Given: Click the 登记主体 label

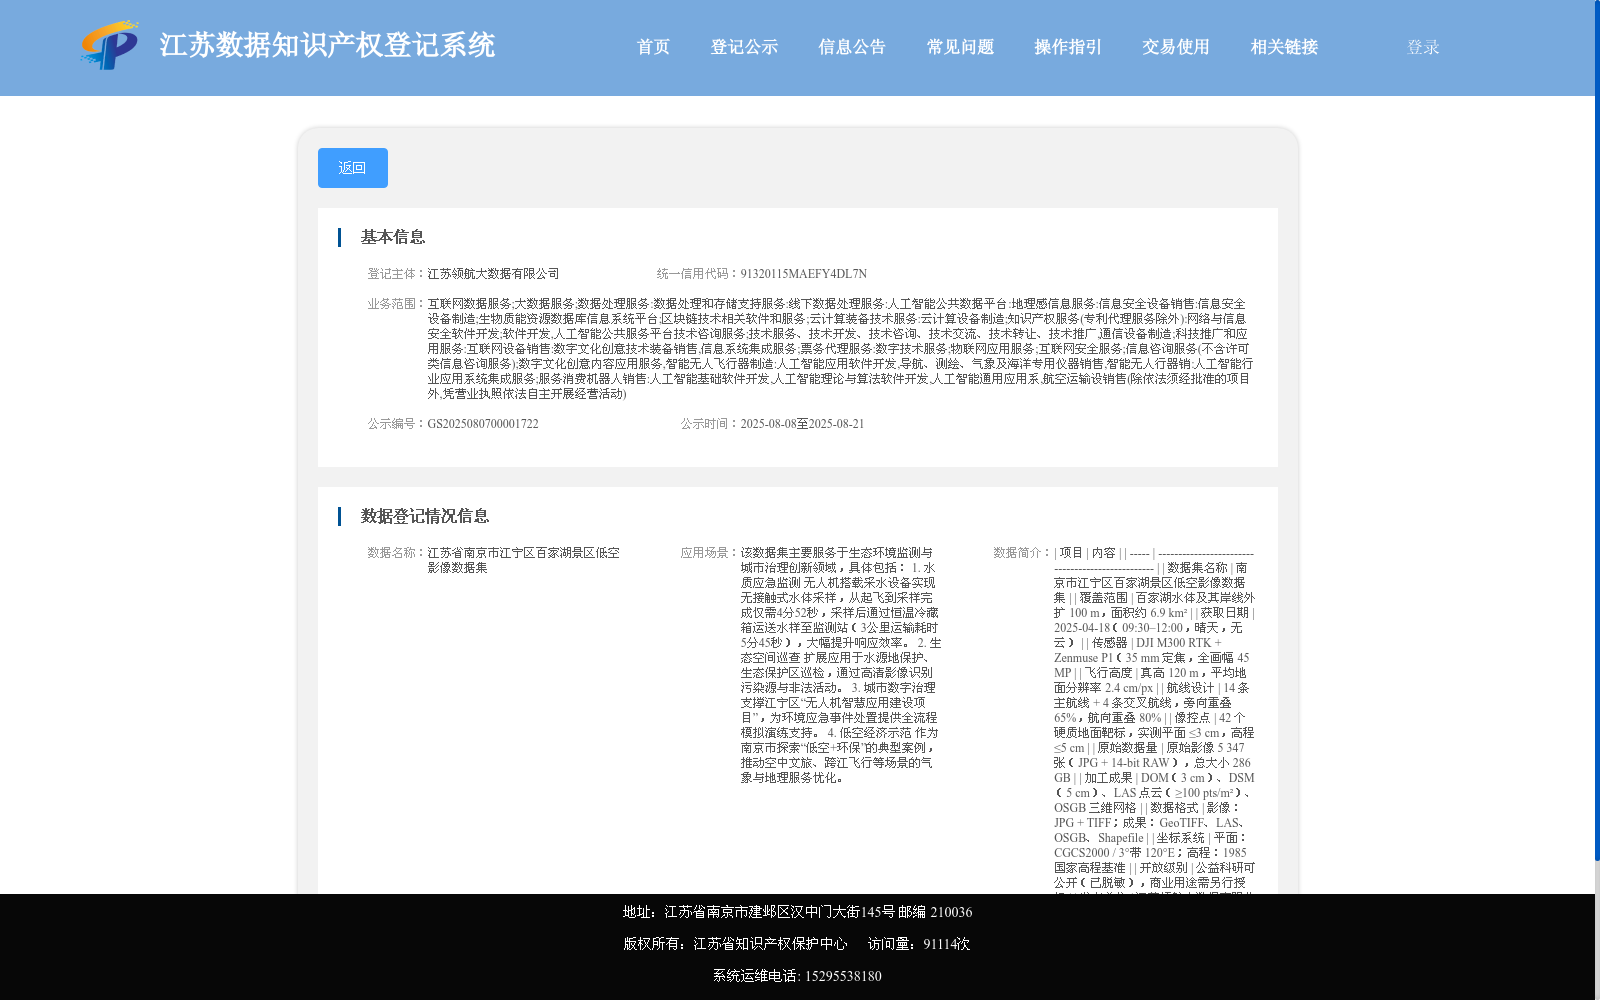Looking at the screenshot, I should 396,274.
